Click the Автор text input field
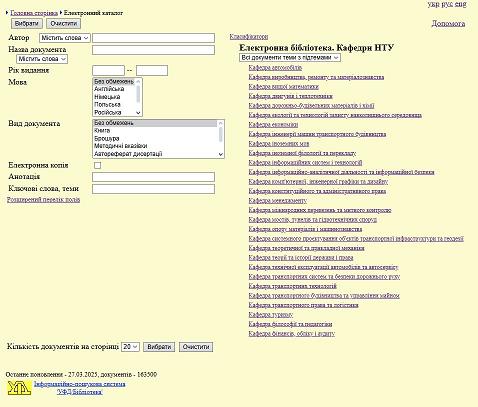The image size is (478, 407). 153,38
